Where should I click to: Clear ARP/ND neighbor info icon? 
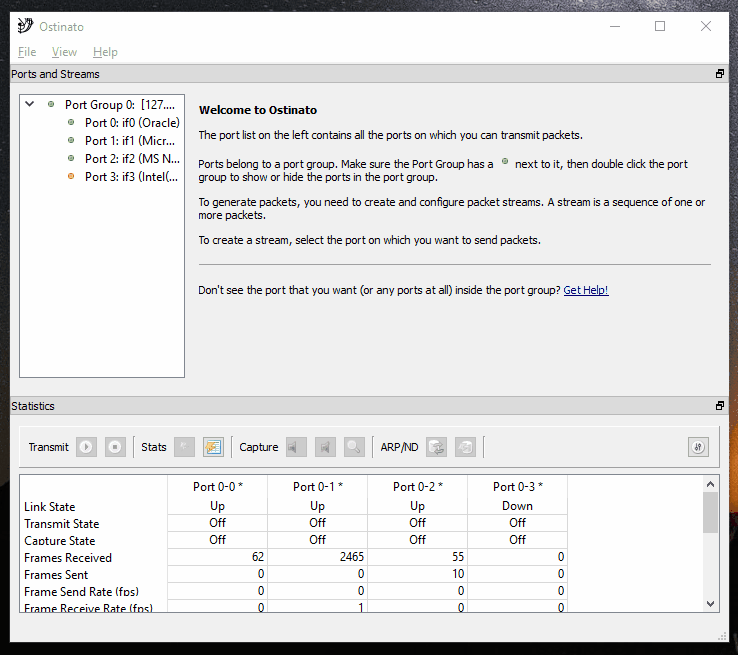tap(465, 447)
